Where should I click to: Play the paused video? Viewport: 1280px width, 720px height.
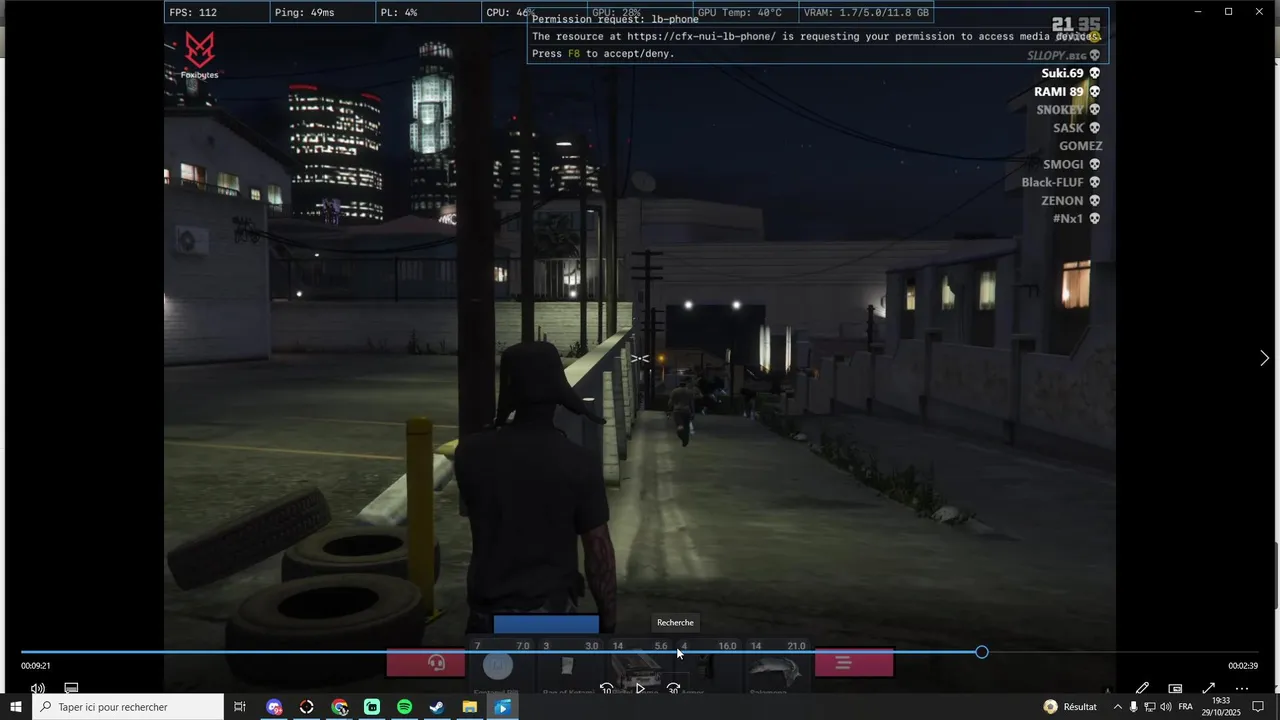click(x=640, y=689)
